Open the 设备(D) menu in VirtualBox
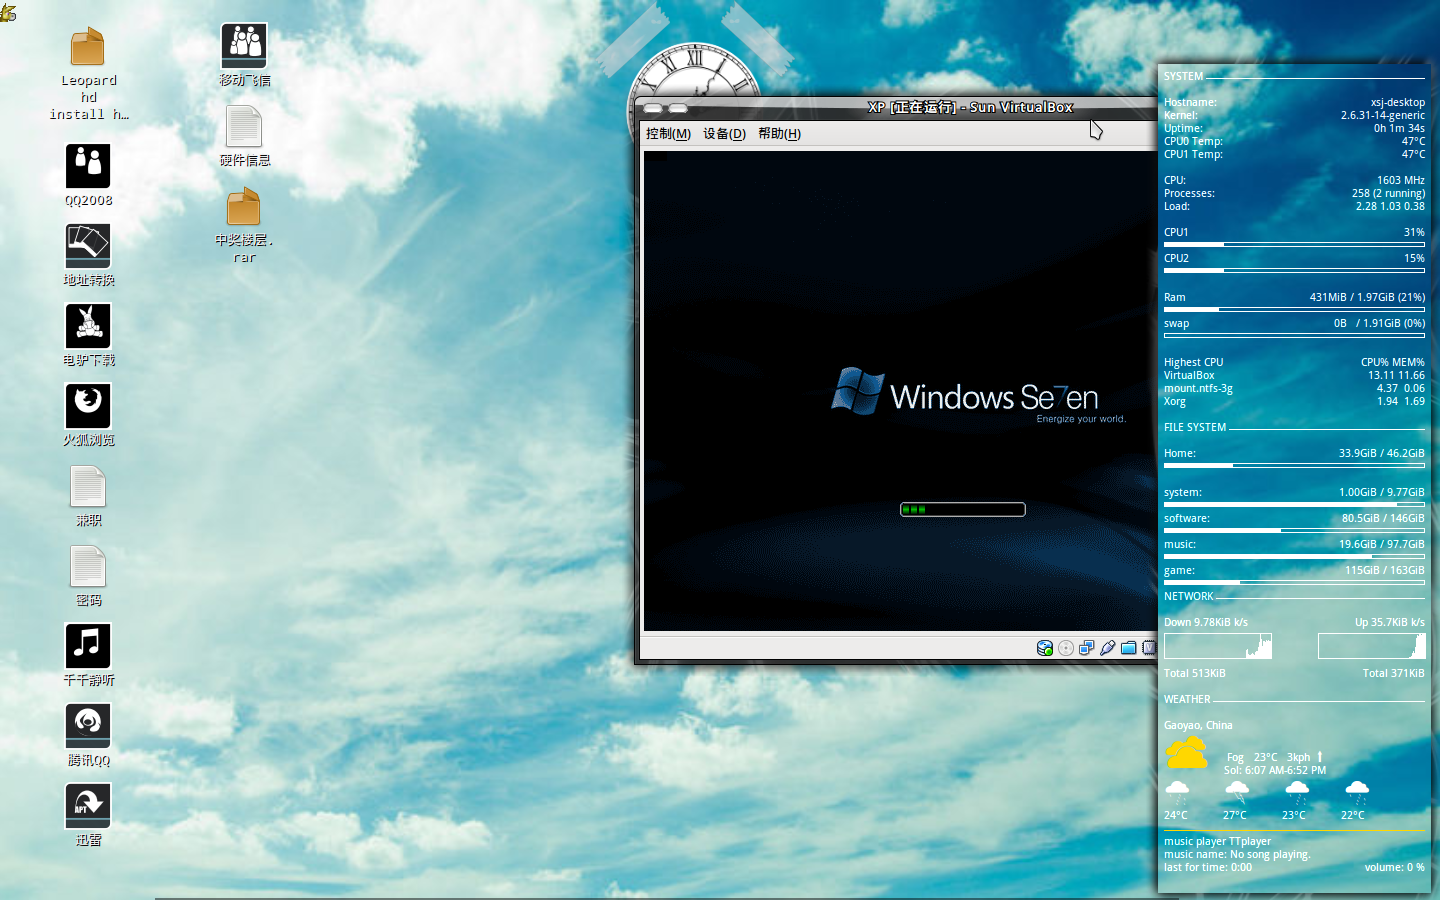1440x900 pixels. [724, 134]
